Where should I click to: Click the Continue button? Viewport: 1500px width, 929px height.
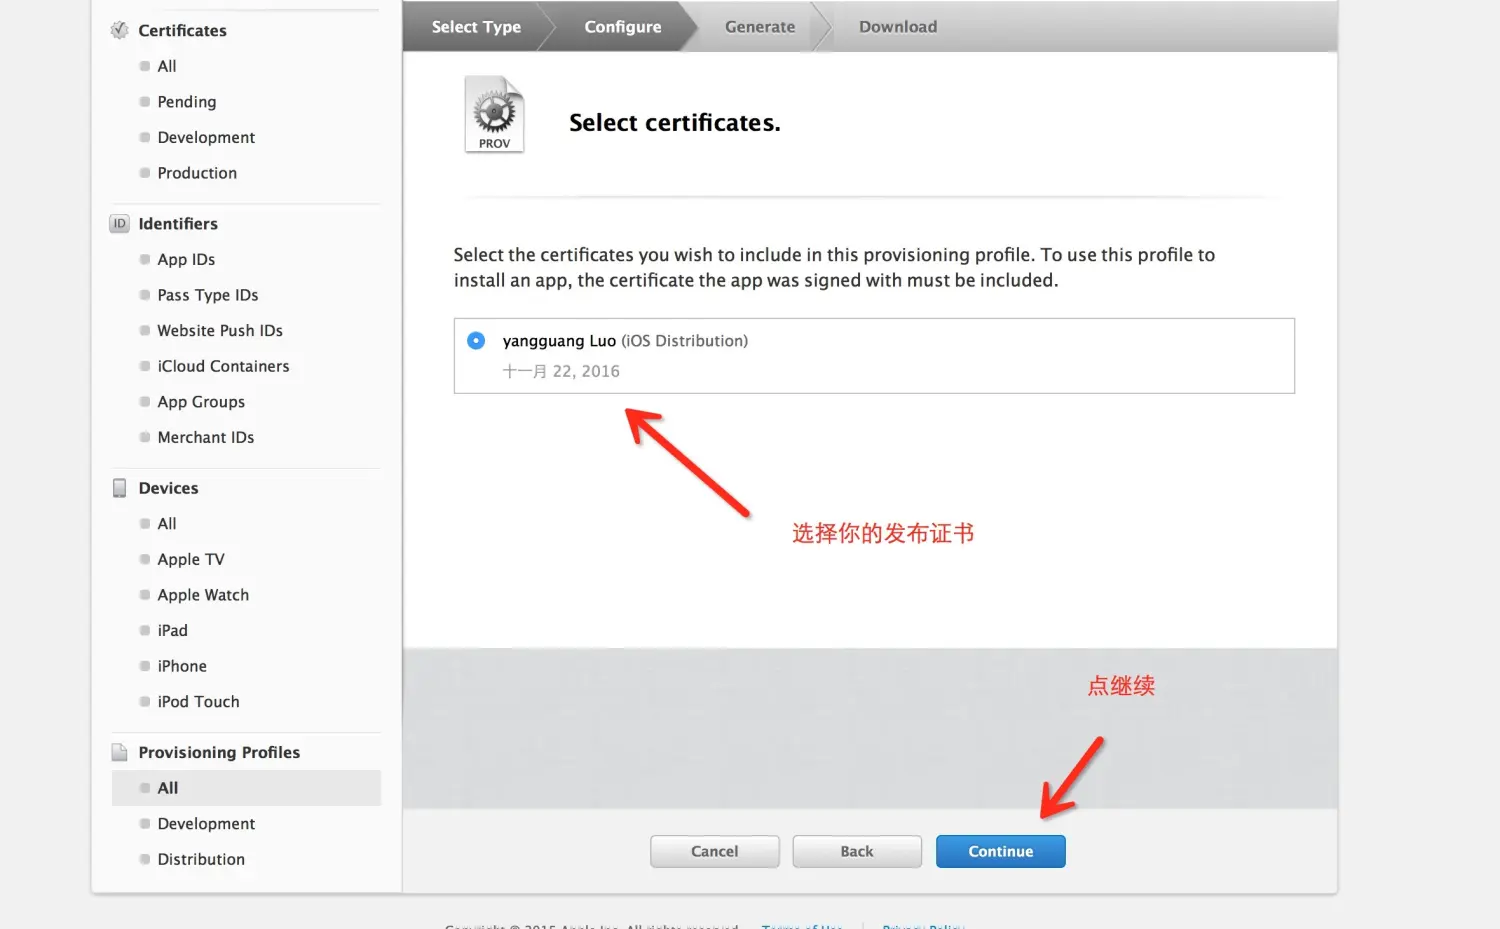click(x=1000, y=851)
